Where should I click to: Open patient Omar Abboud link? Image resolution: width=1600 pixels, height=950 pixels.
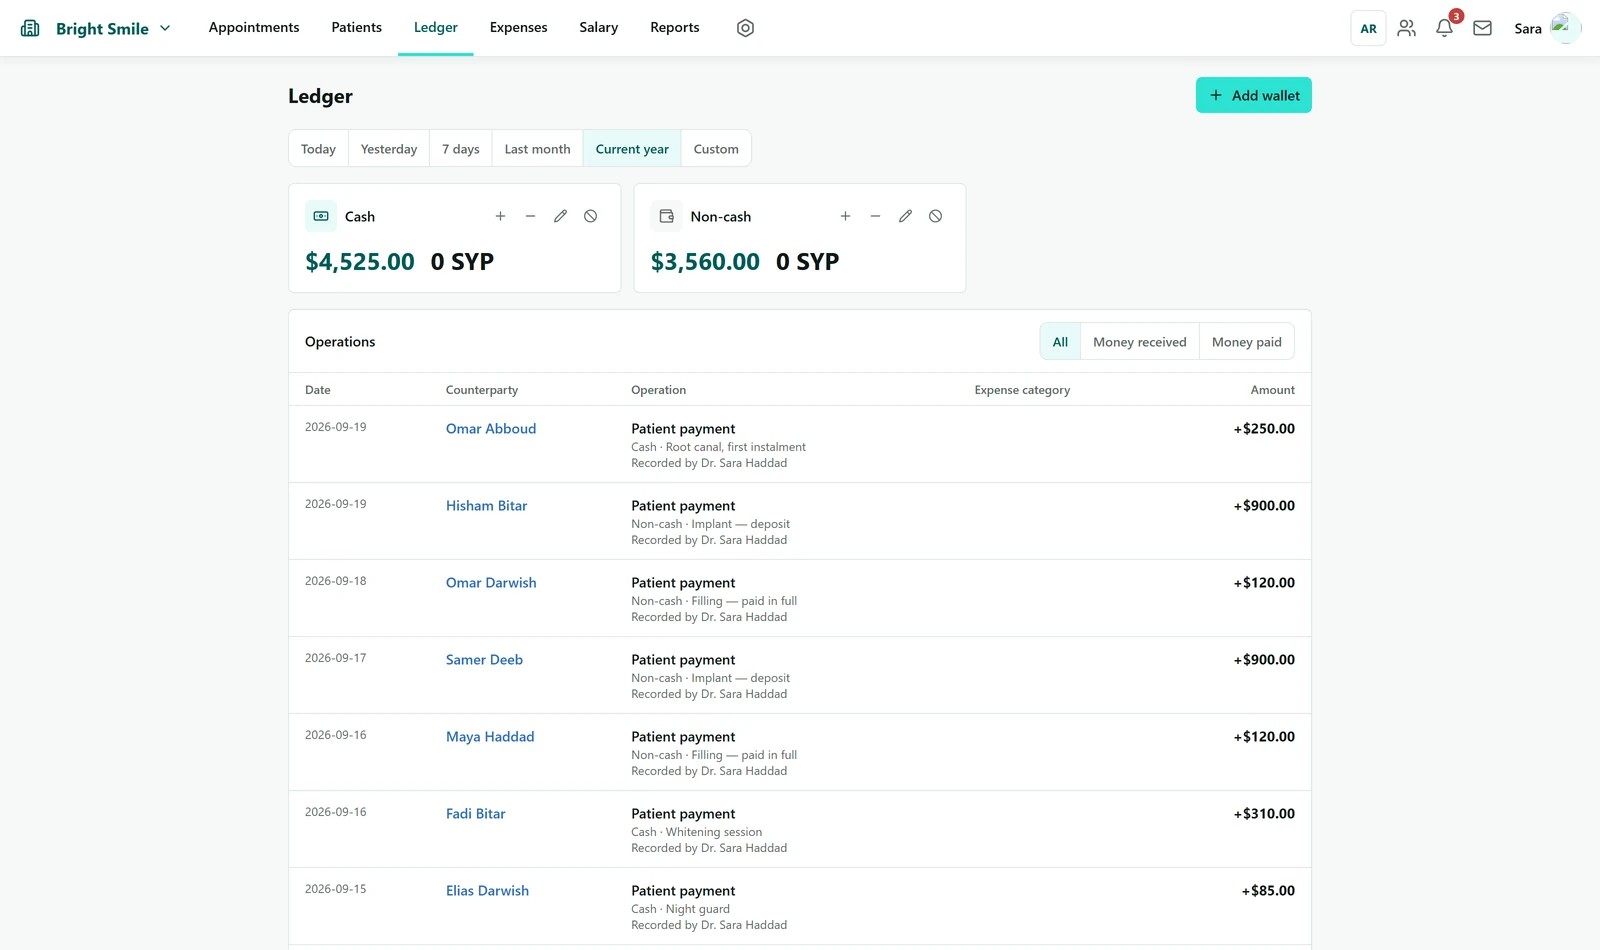(x=491, y=429)
